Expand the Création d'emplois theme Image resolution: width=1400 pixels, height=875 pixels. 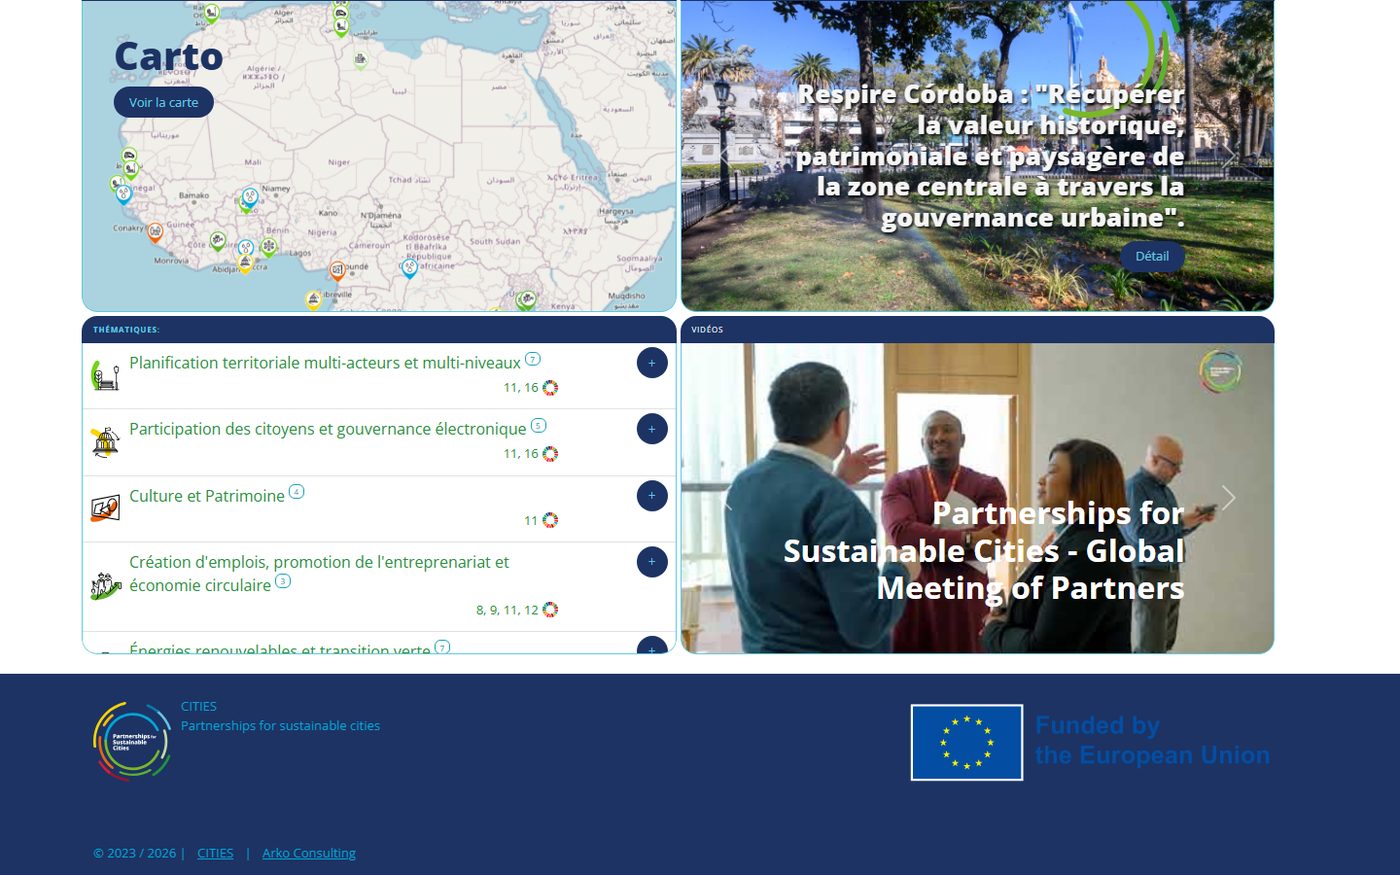[x=652, y=562]
